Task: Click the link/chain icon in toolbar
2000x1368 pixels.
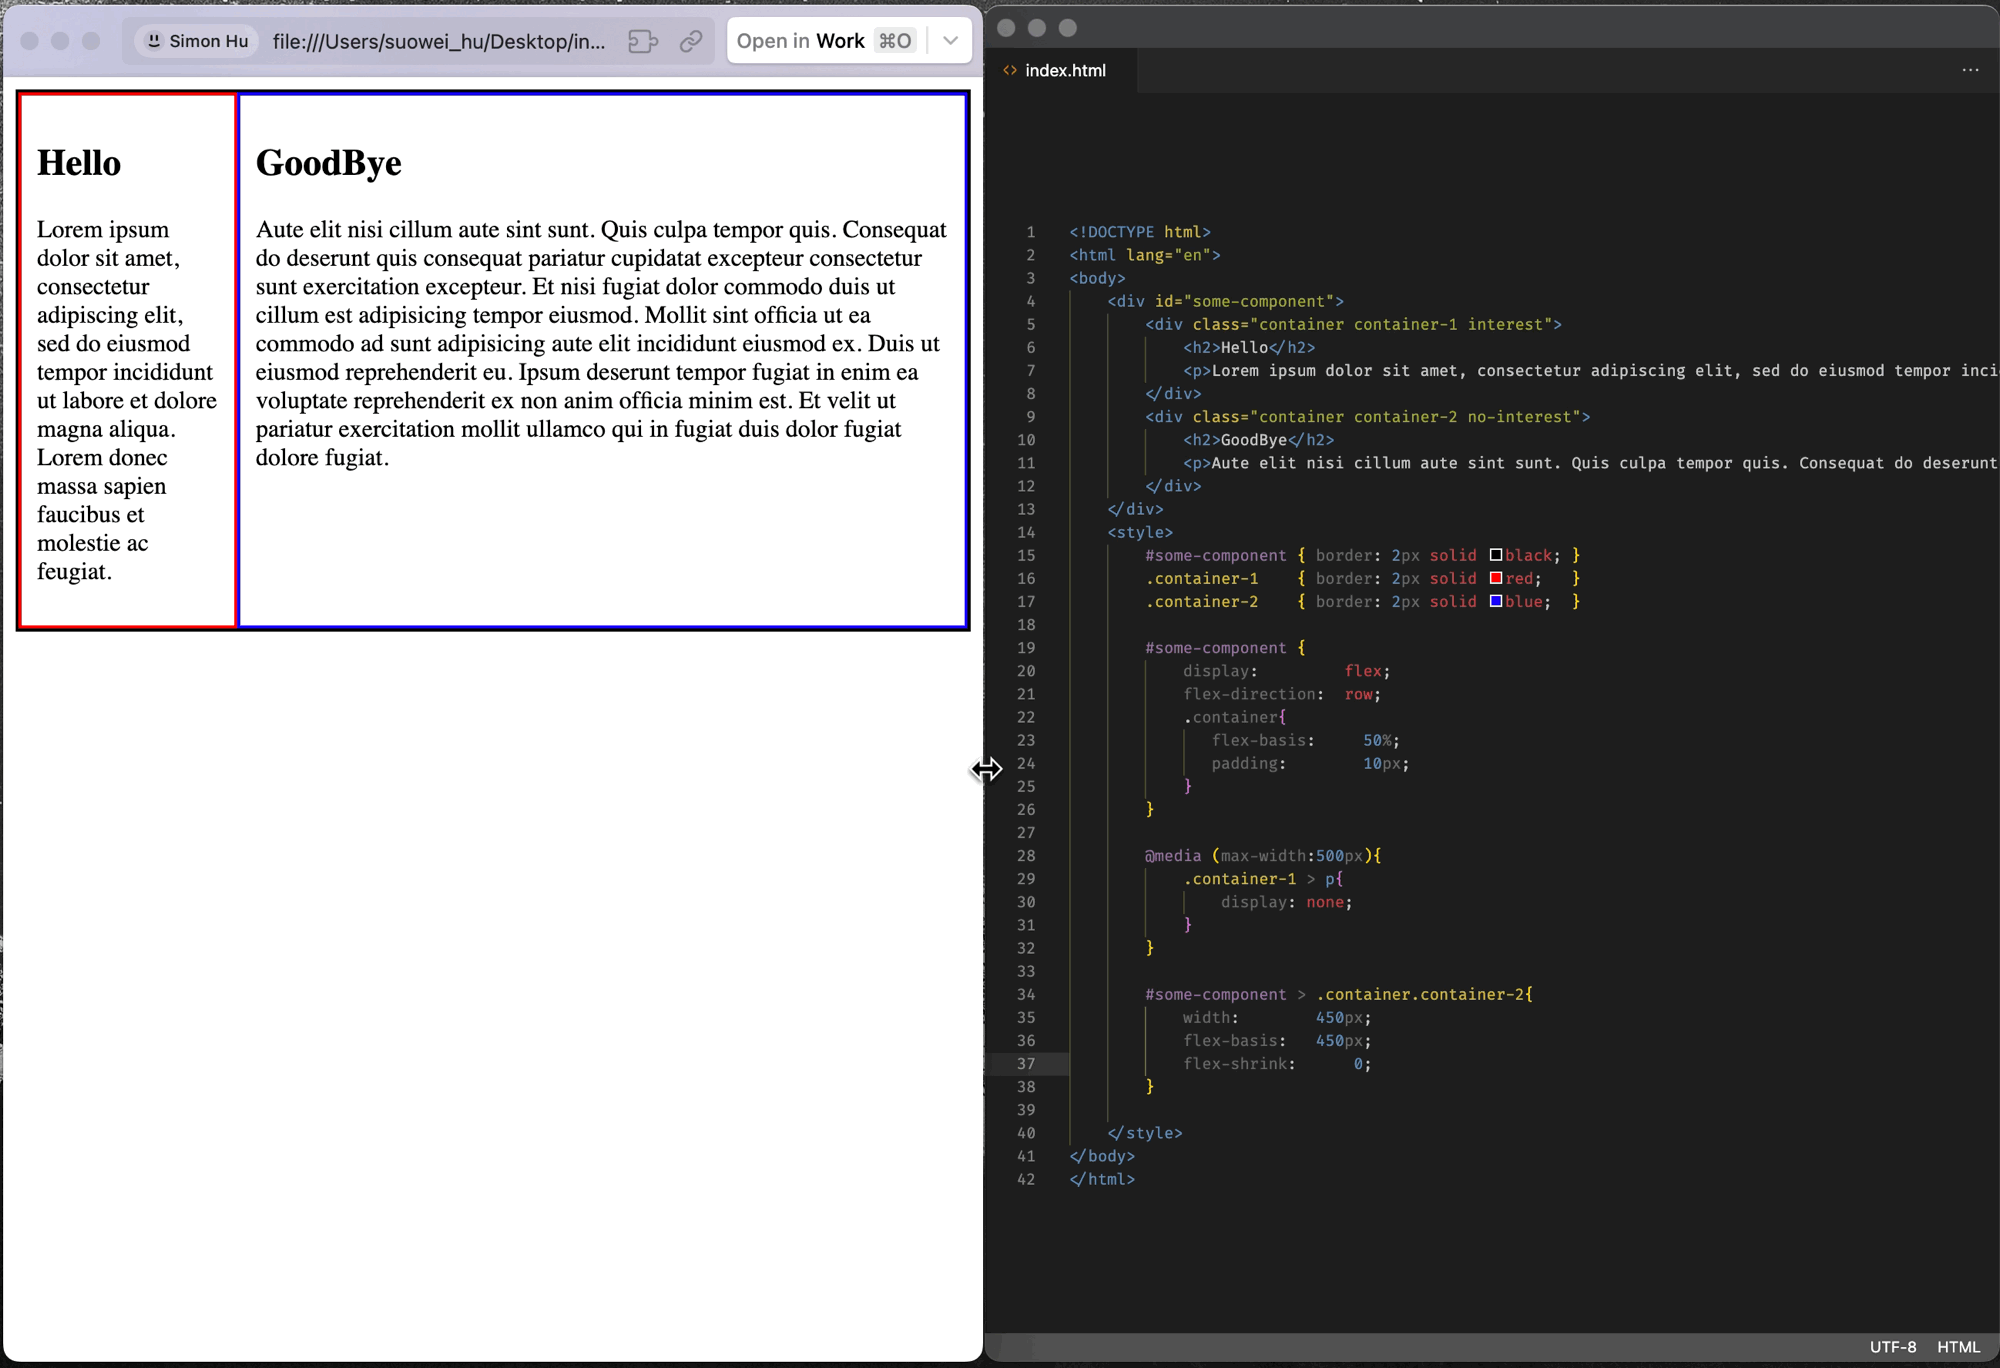Action: point(690,41)
